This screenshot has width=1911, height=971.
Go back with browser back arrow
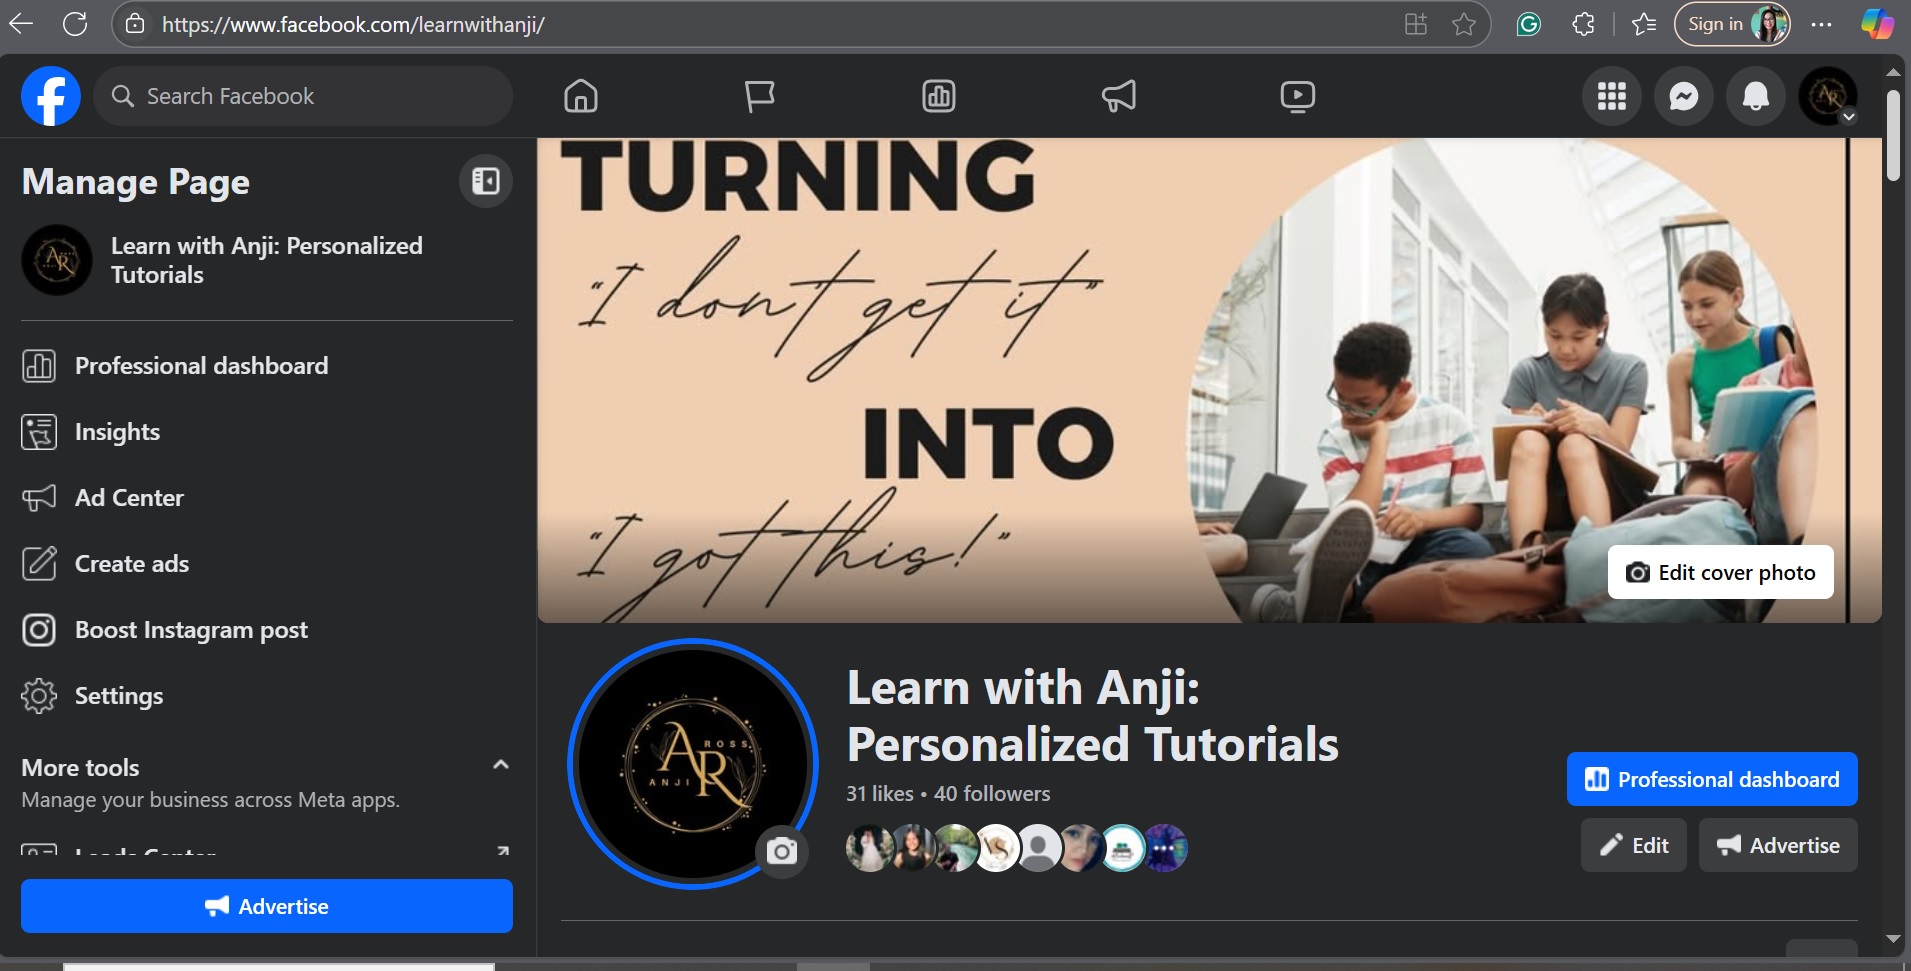pyautogui.click(x=21, y=24)
